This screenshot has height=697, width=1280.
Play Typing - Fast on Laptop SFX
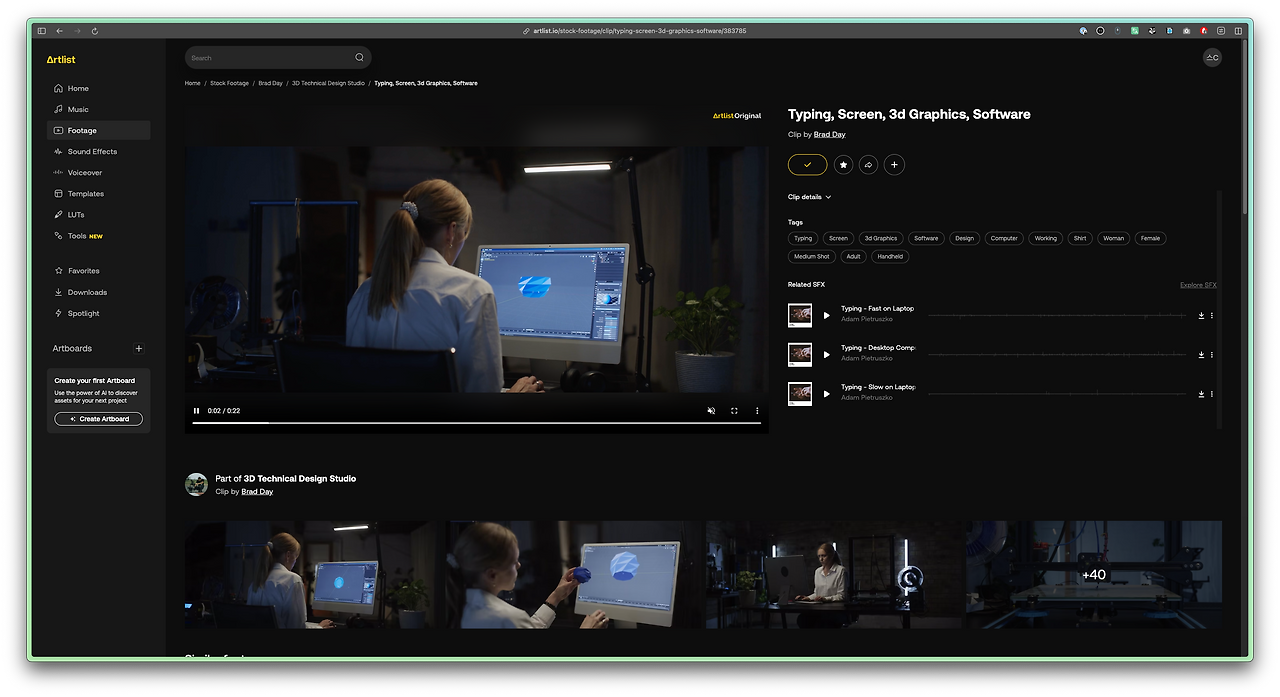coord(826,316)
